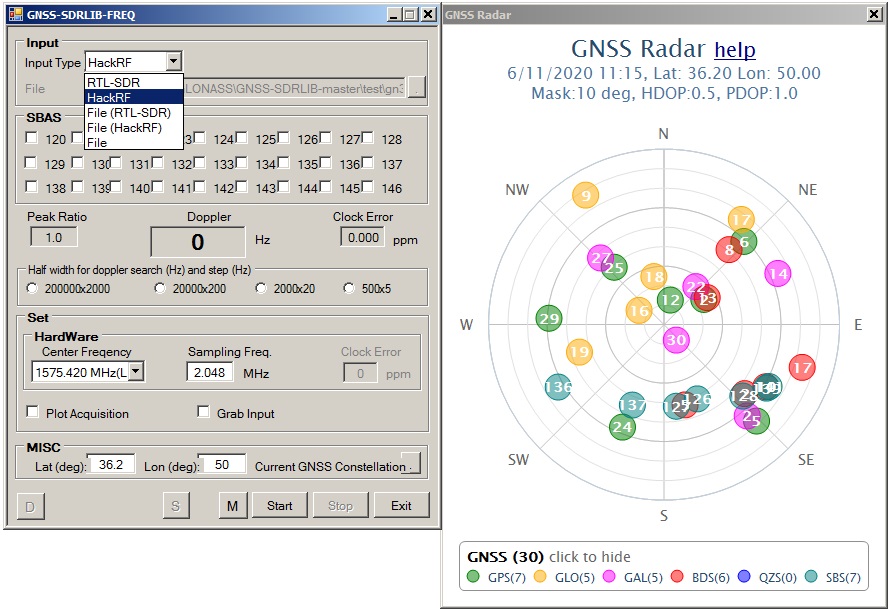This screenshot has height=612, width=893.
Task: Select green satellite 12 marker
Action: point(670,300)
